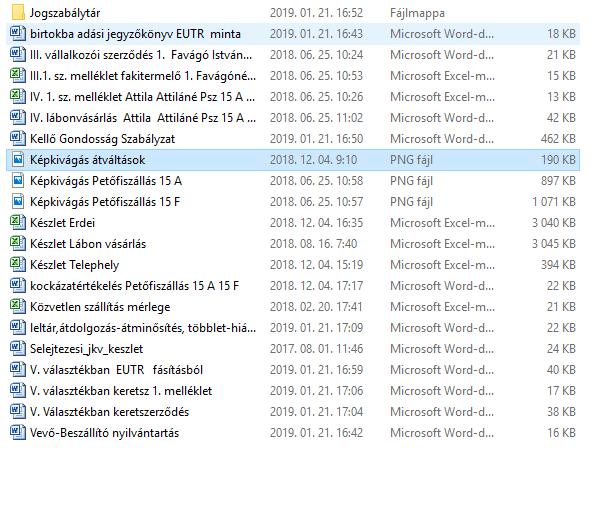Click Word icon of Selejtezesi_jkv_keszlet
The image size is (606, 512).
point(18,349)
